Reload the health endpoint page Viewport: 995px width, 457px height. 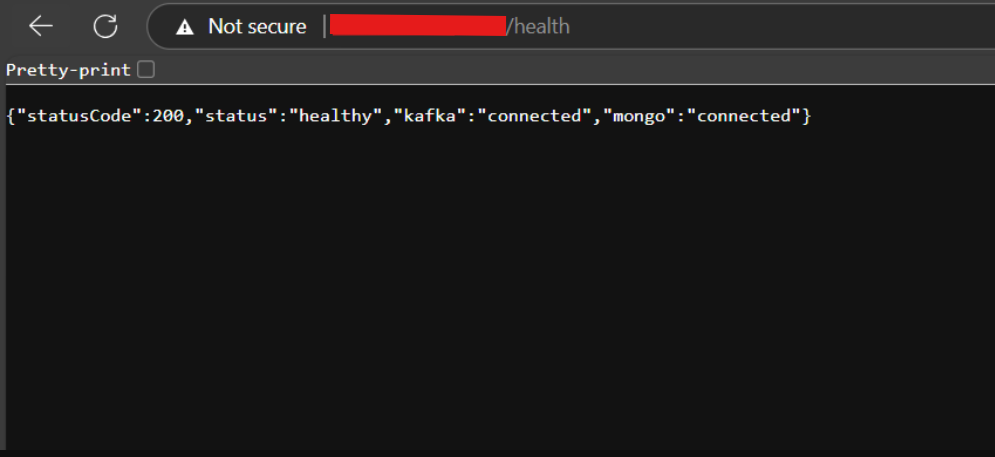pos(105,27)
